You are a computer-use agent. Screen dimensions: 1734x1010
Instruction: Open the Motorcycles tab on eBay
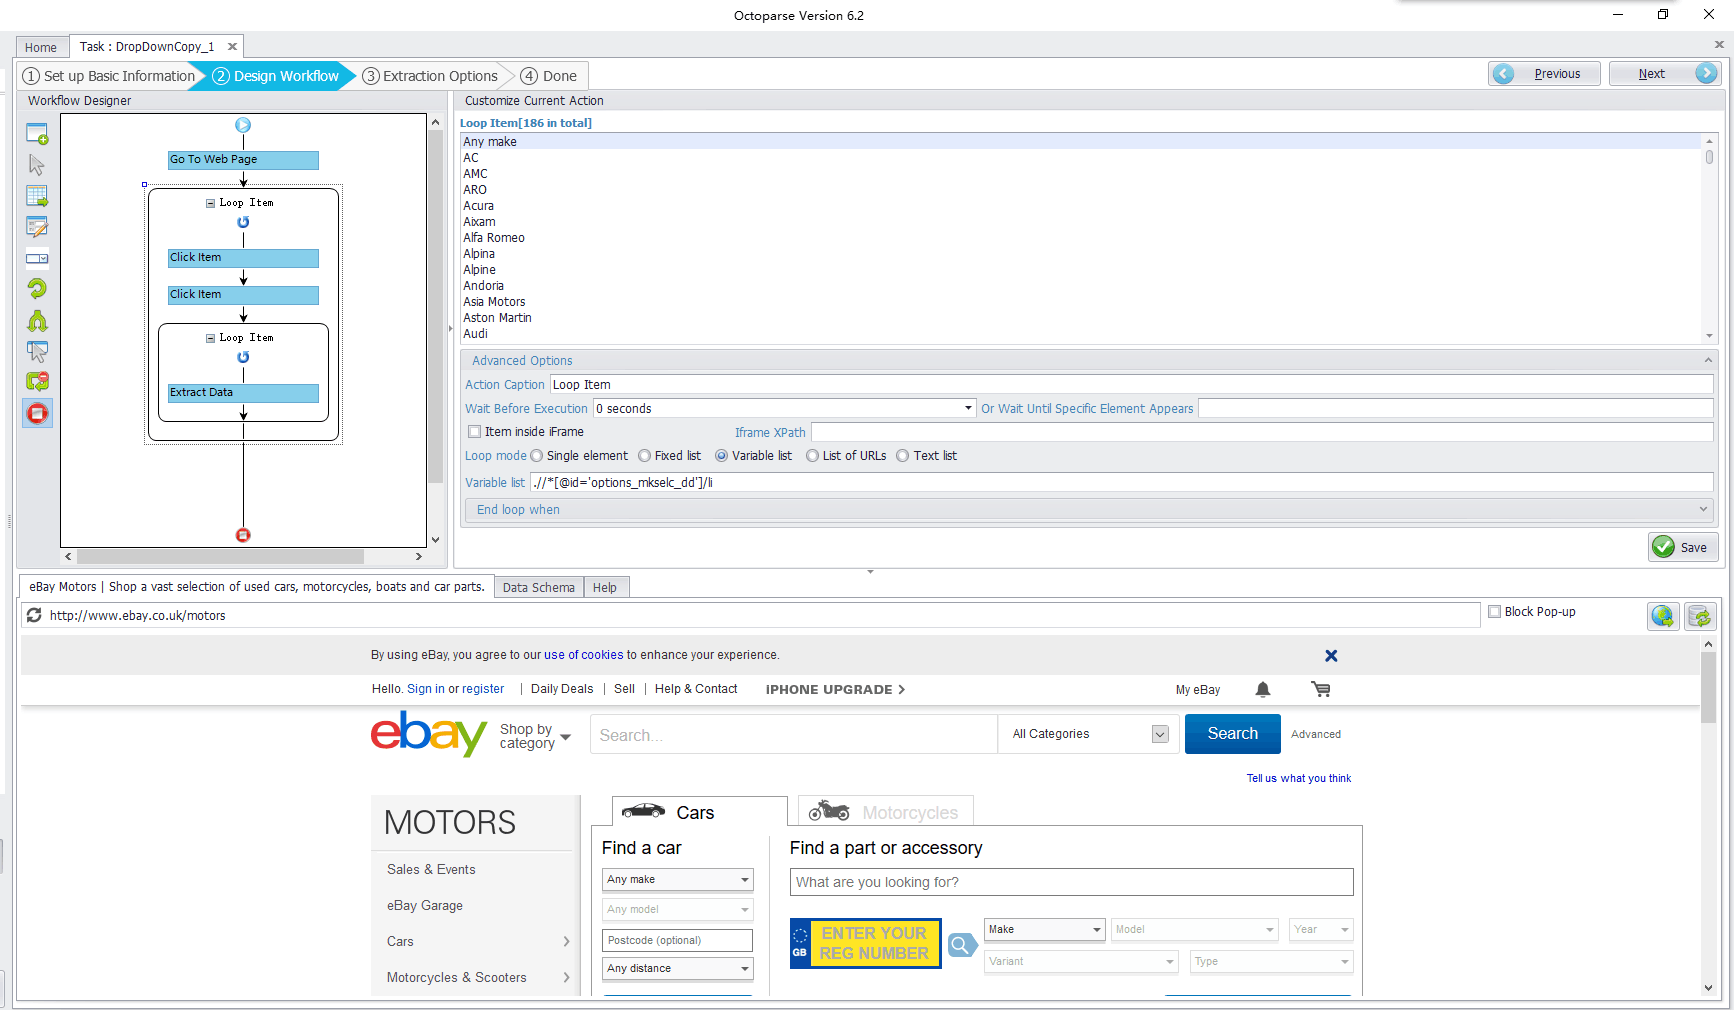[x=886, y=812]
